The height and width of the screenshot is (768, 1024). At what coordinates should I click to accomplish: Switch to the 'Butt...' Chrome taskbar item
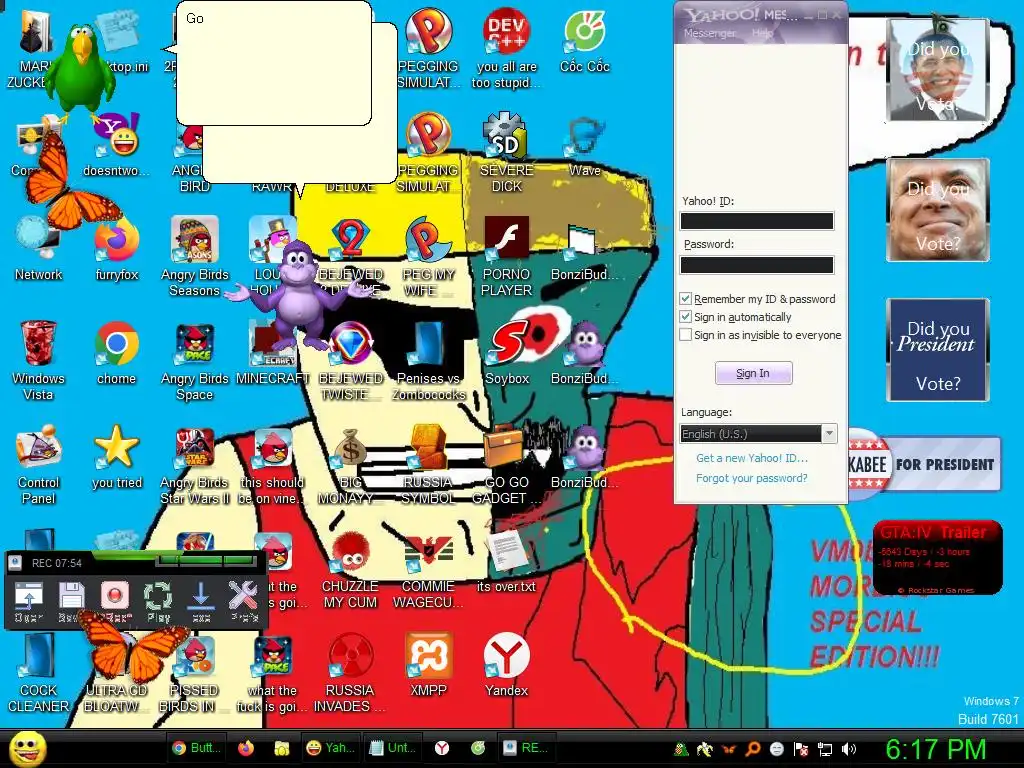196,748
